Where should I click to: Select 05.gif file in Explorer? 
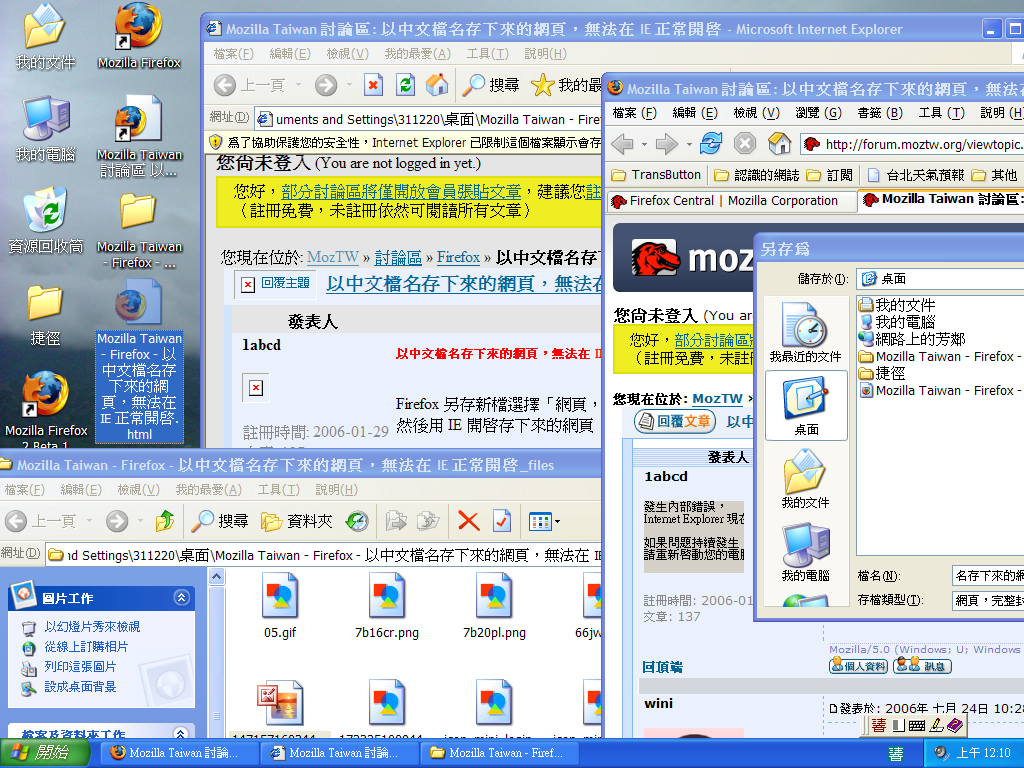tap(280, 605)
